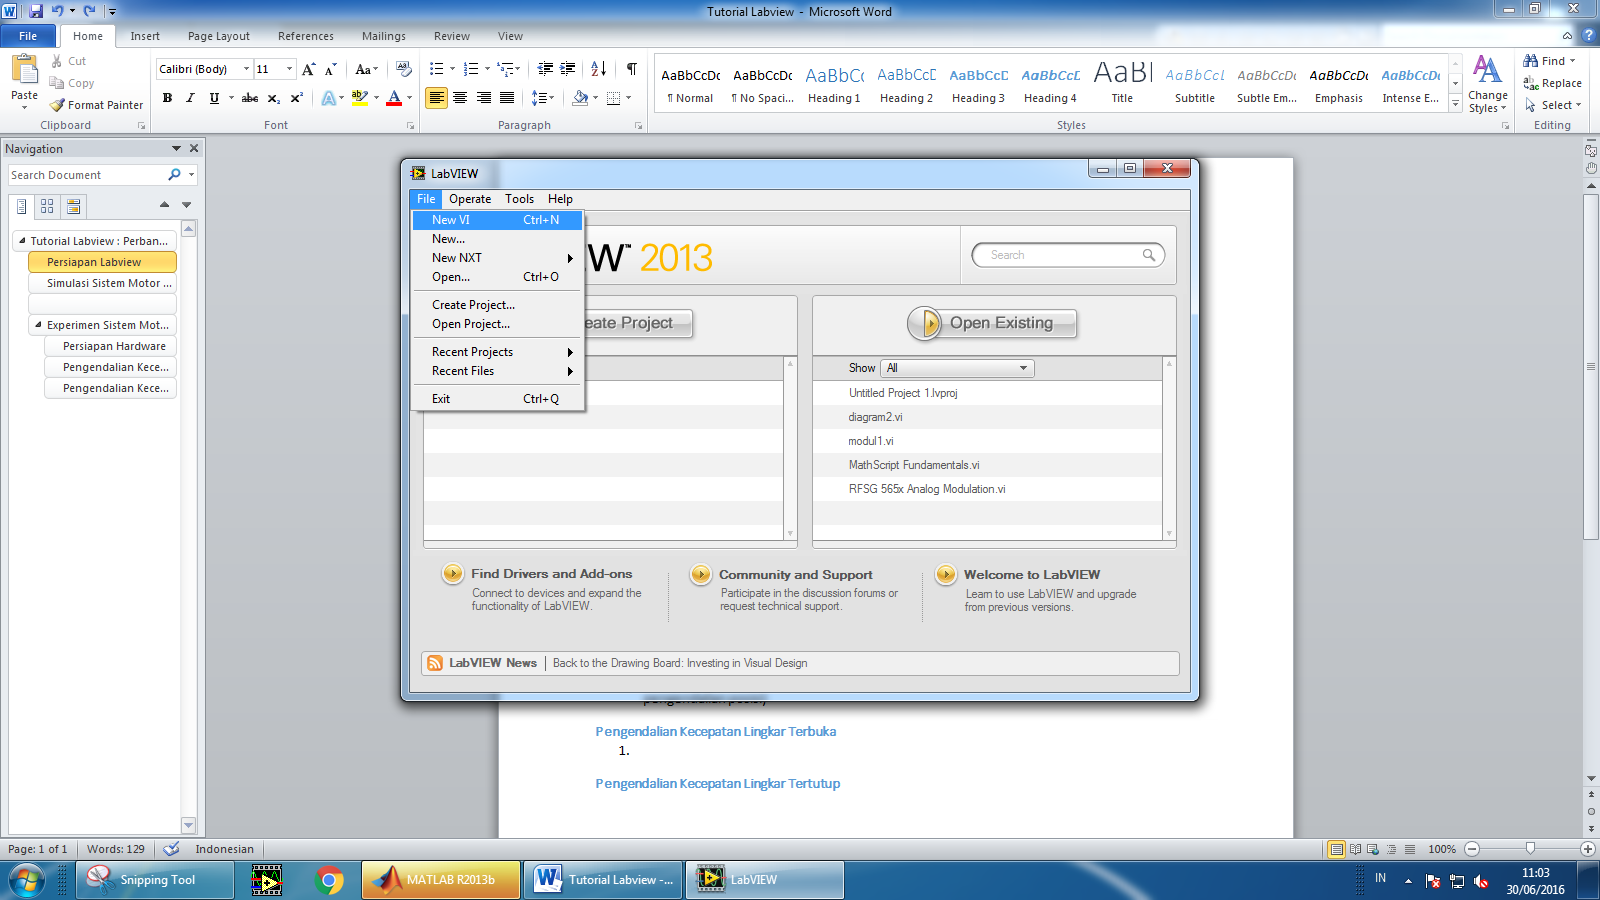Screen dimensions: 1600x900
Task: Open the LabVIEW Operate menu
Action: [x=470, y=199]
